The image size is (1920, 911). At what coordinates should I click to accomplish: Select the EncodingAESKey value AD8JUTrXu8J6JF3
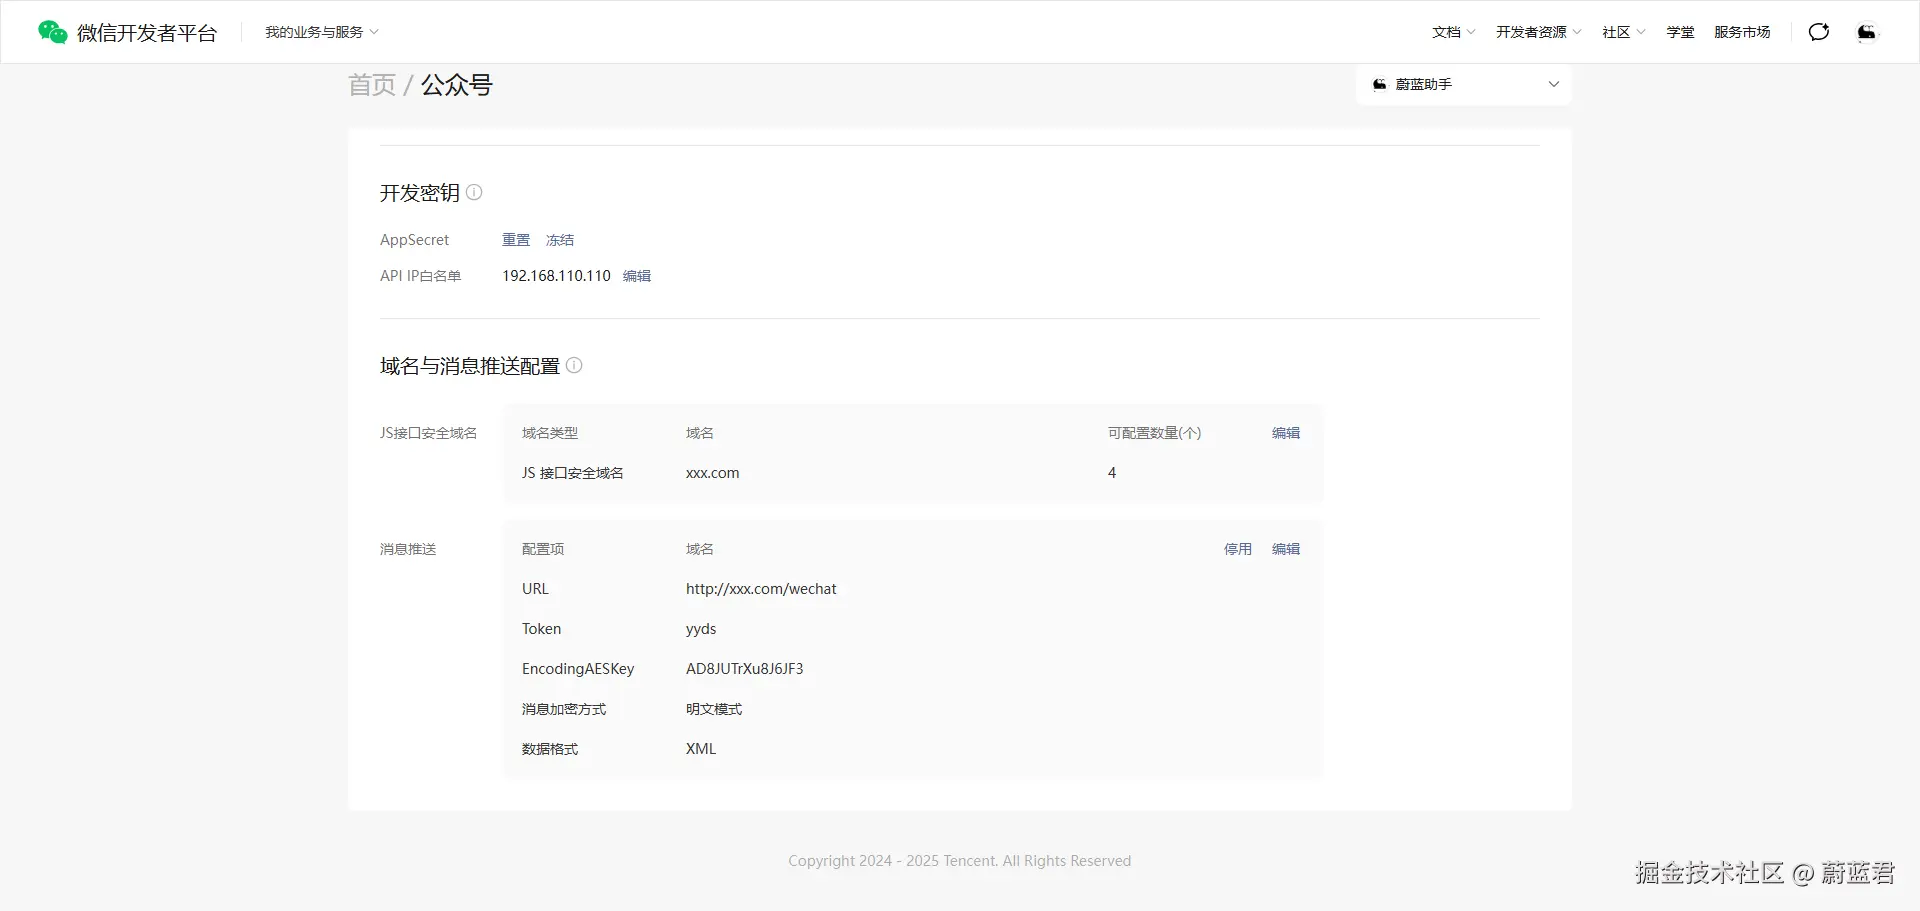pyautogui.click(x=745, y=669)
